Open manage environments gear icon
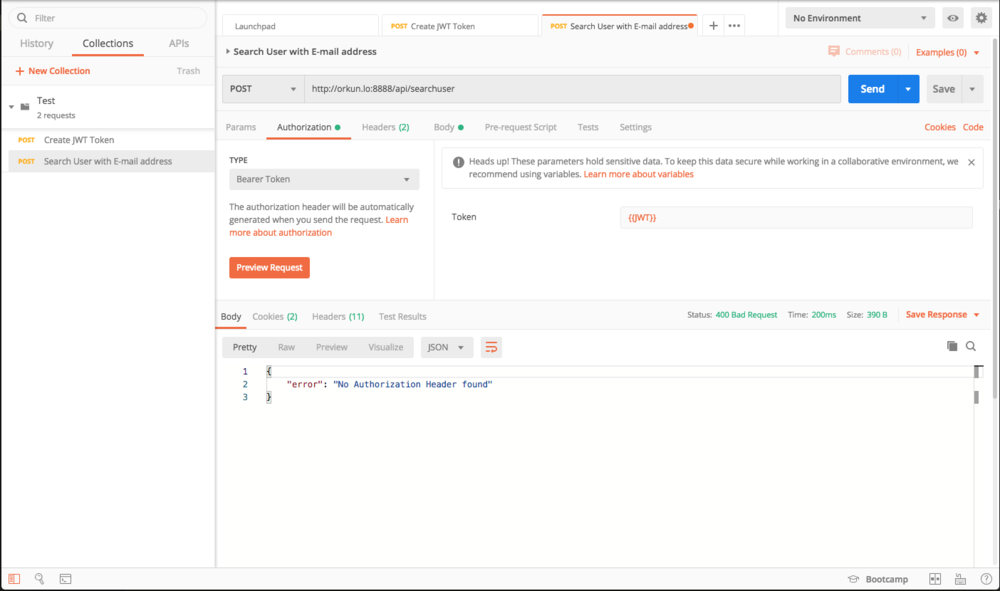Viewport: 1000px width, 591px height. pyautogui.click(x=980, y=18)
